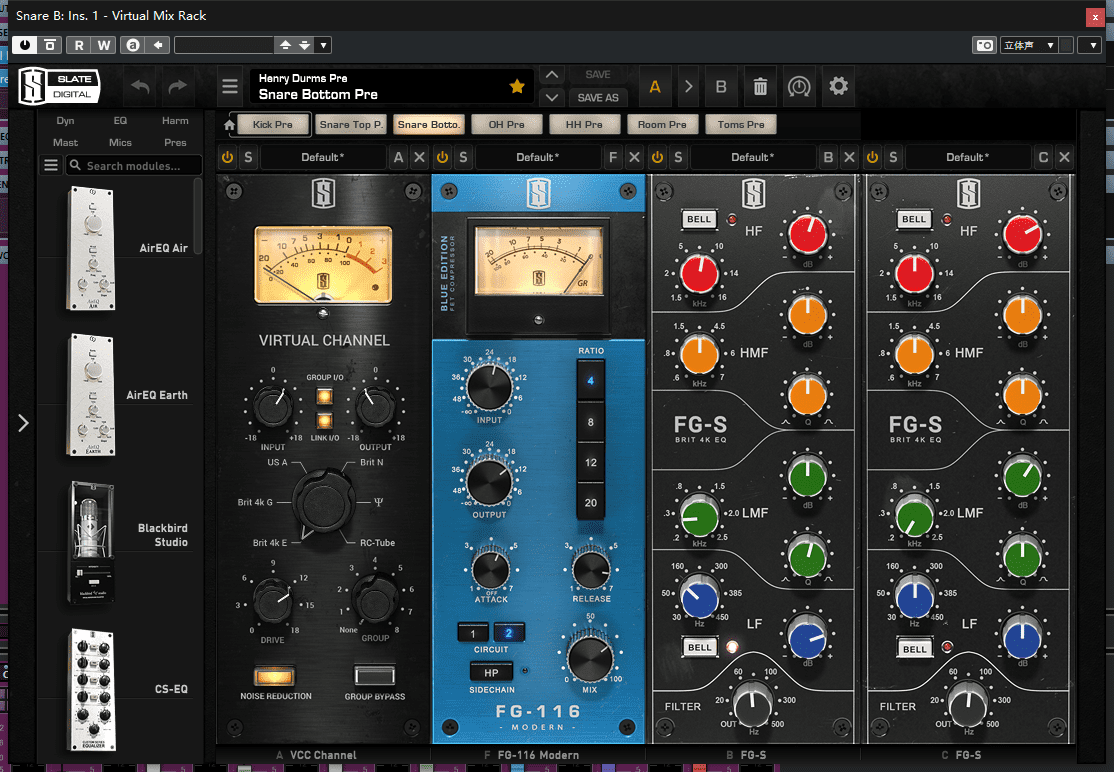Click the SAVE button
The height and width of the screenshot is (772, 1114).
(x=597, y=75)
